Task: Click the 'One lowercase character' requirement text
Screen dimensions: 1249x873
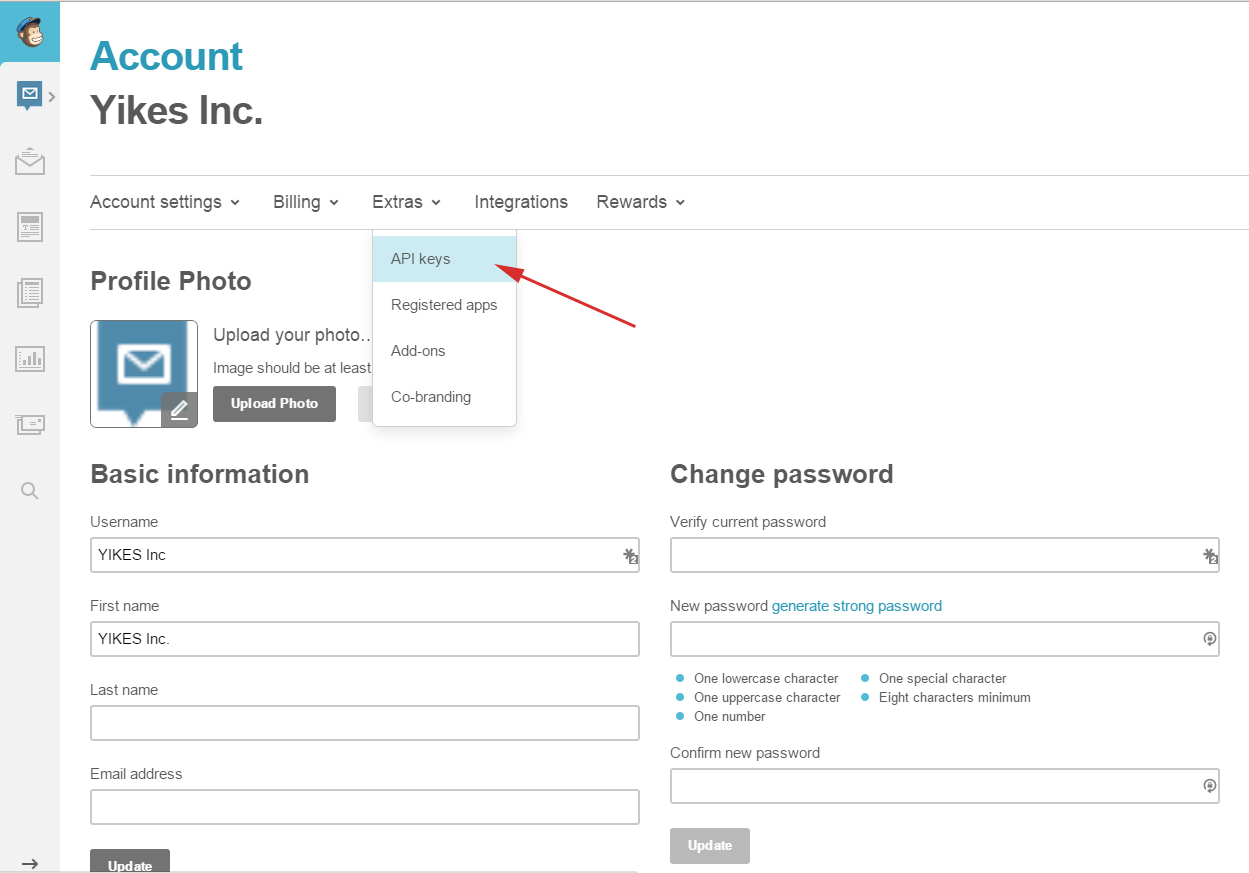Action: pos(766,679)
